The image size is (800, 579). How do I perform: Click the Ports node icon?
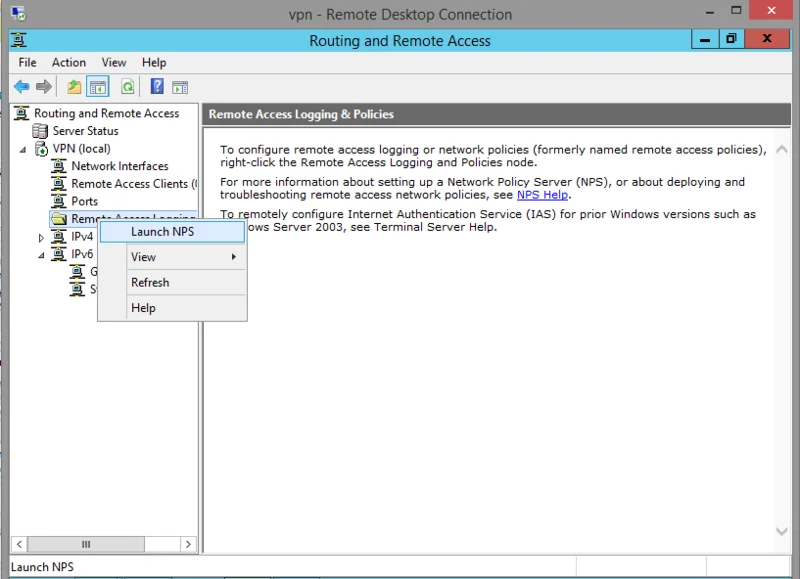tap(59, 201)
